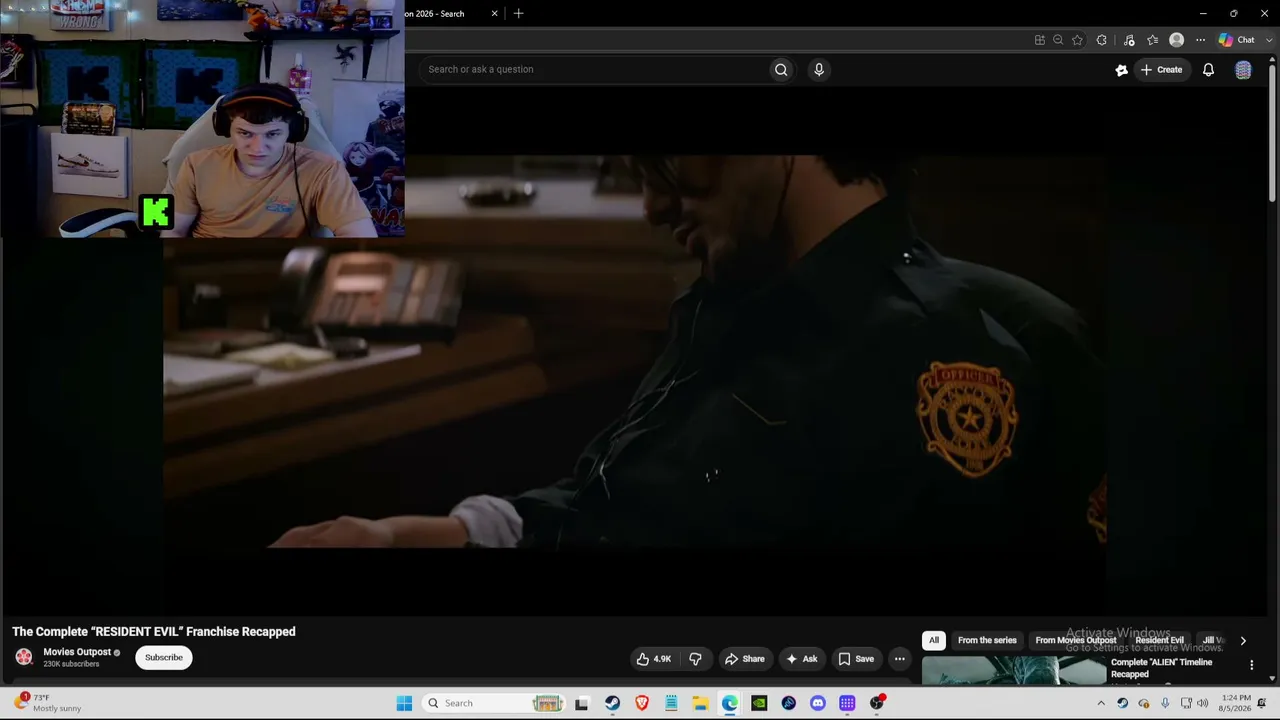The height and width of the screenshot is (720, 1280).
Task: Open the Edge profile avatar
Action: [x=1177, y=40]
